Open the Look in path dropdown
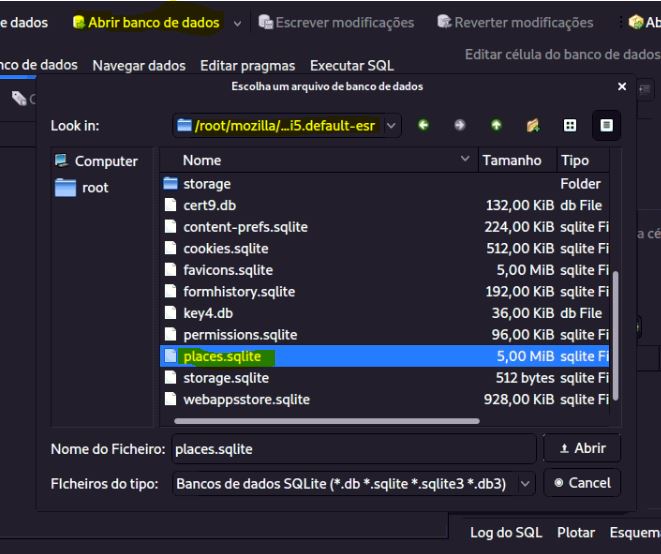The image size is (661, 554). point(391,126)
